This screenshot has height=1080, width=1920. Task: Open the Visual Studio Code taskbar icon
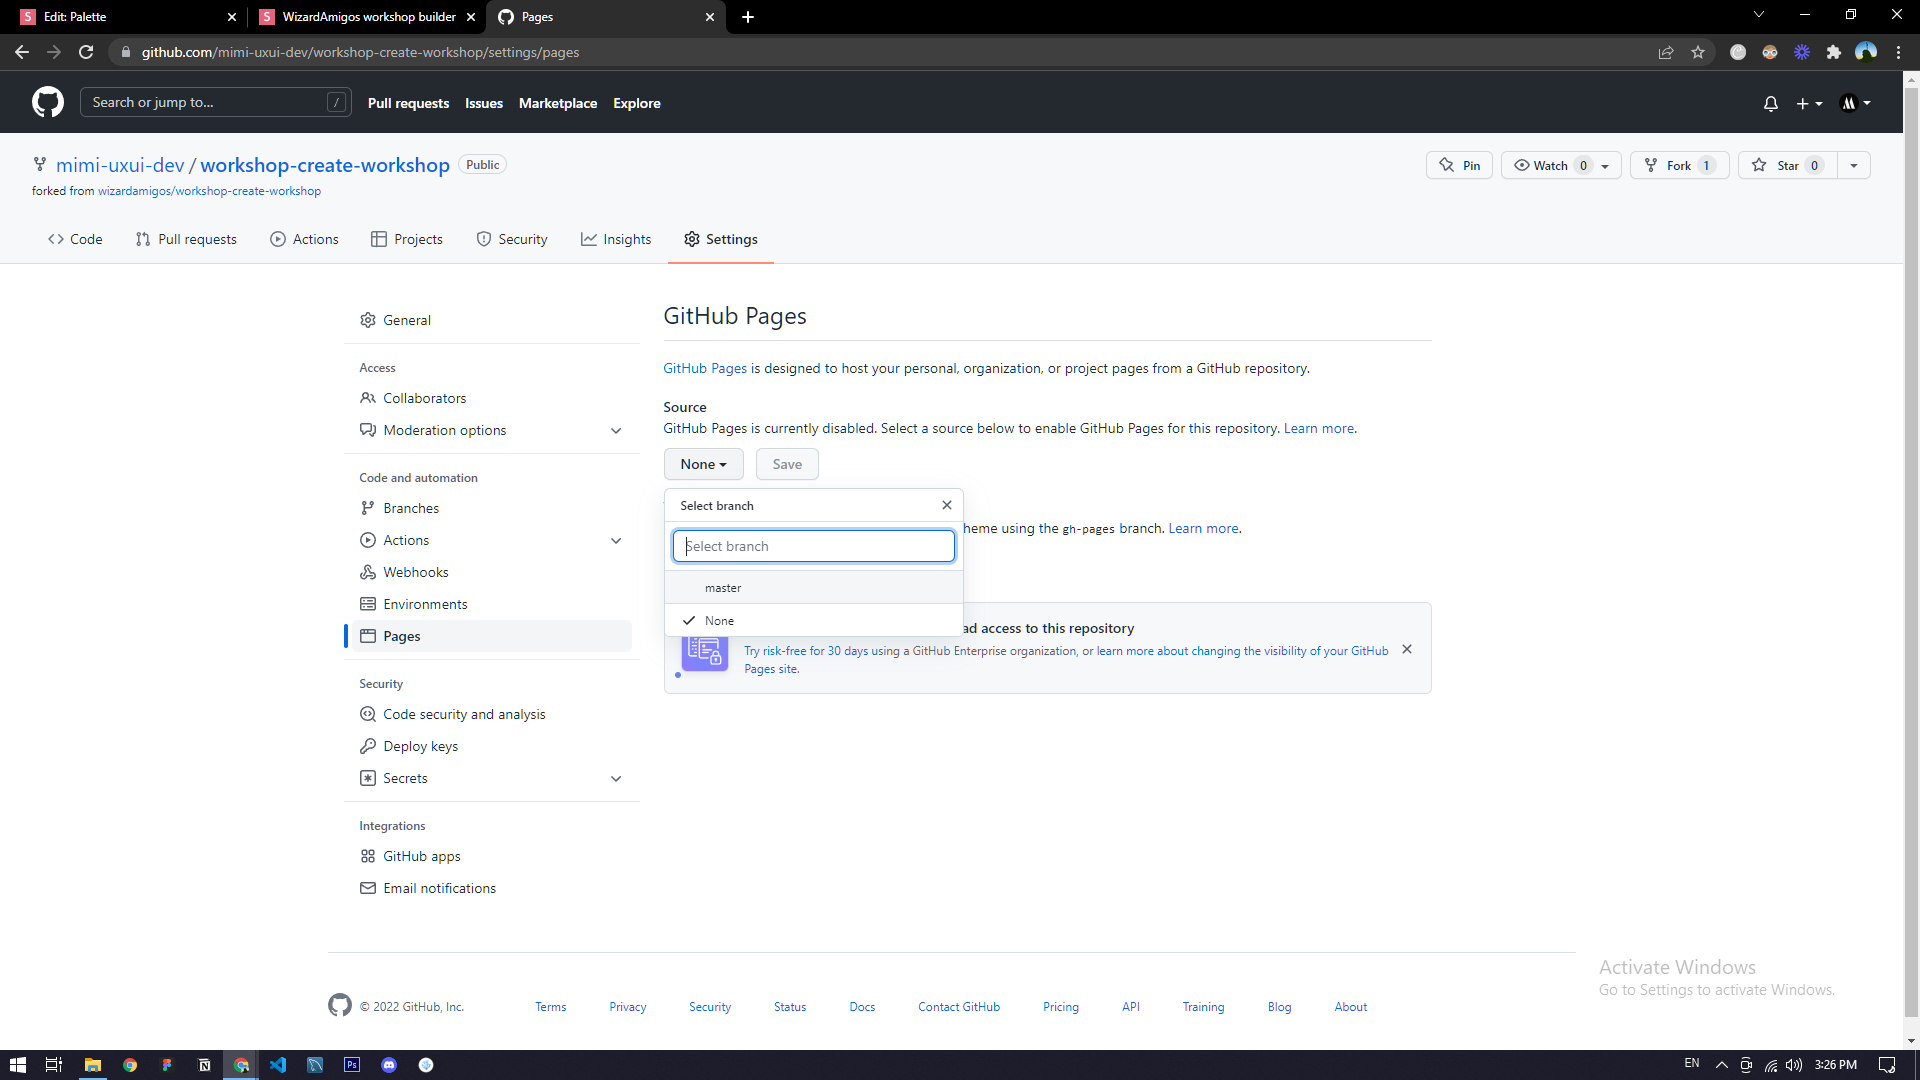[278, 1065]
